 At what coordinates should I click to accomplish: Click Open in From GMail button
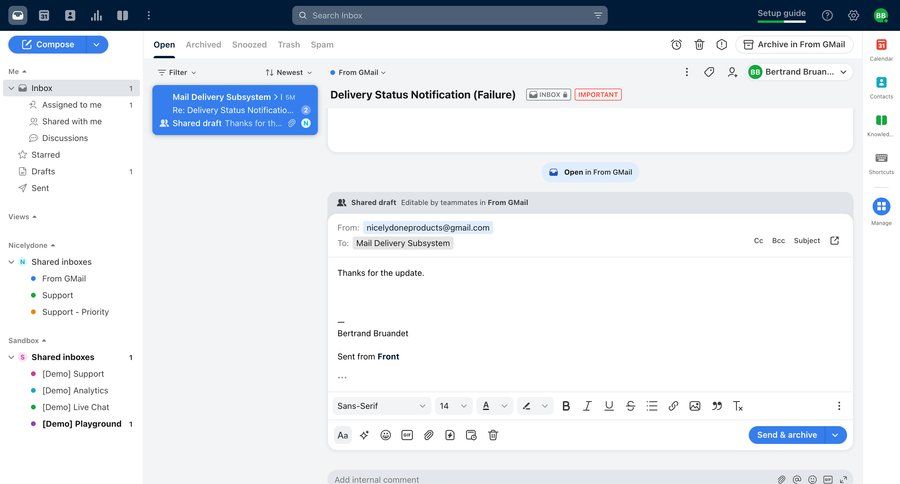[x=591, y=172]
